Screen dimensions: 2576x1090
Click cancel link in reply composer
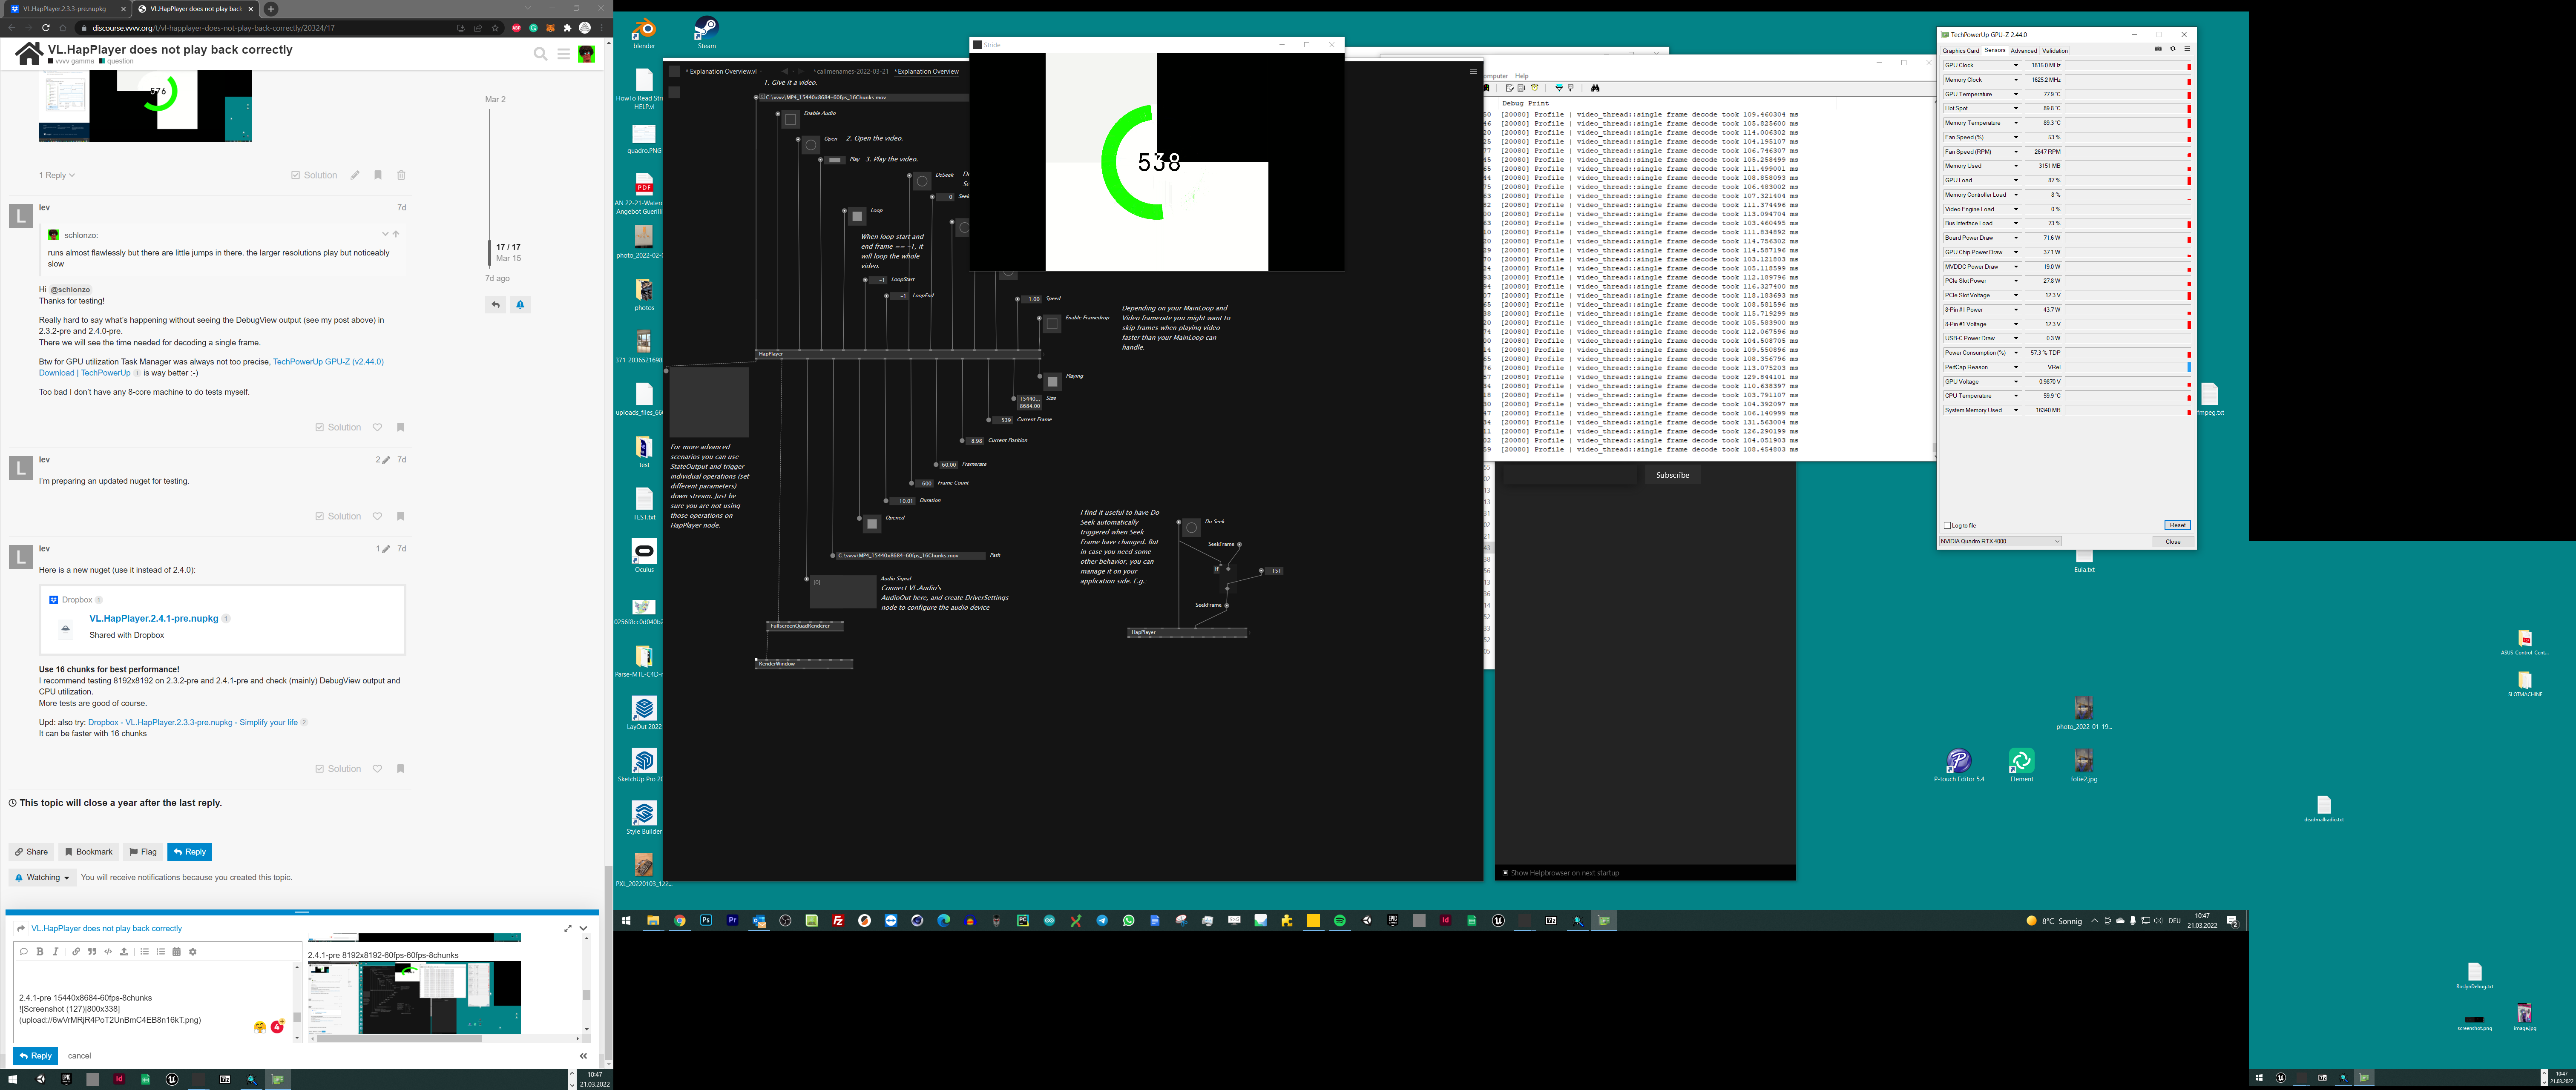coord(79,1056)
